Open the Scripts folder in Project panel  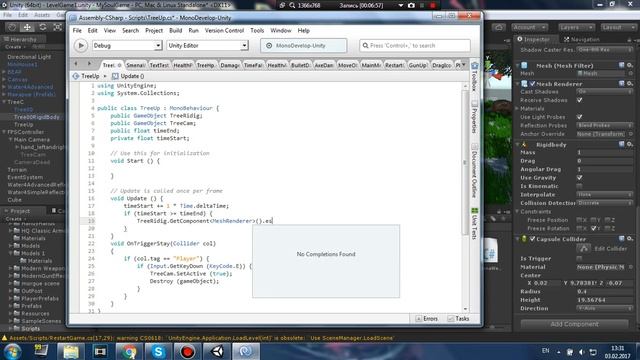pyautogui.click(x=31, y=329)
